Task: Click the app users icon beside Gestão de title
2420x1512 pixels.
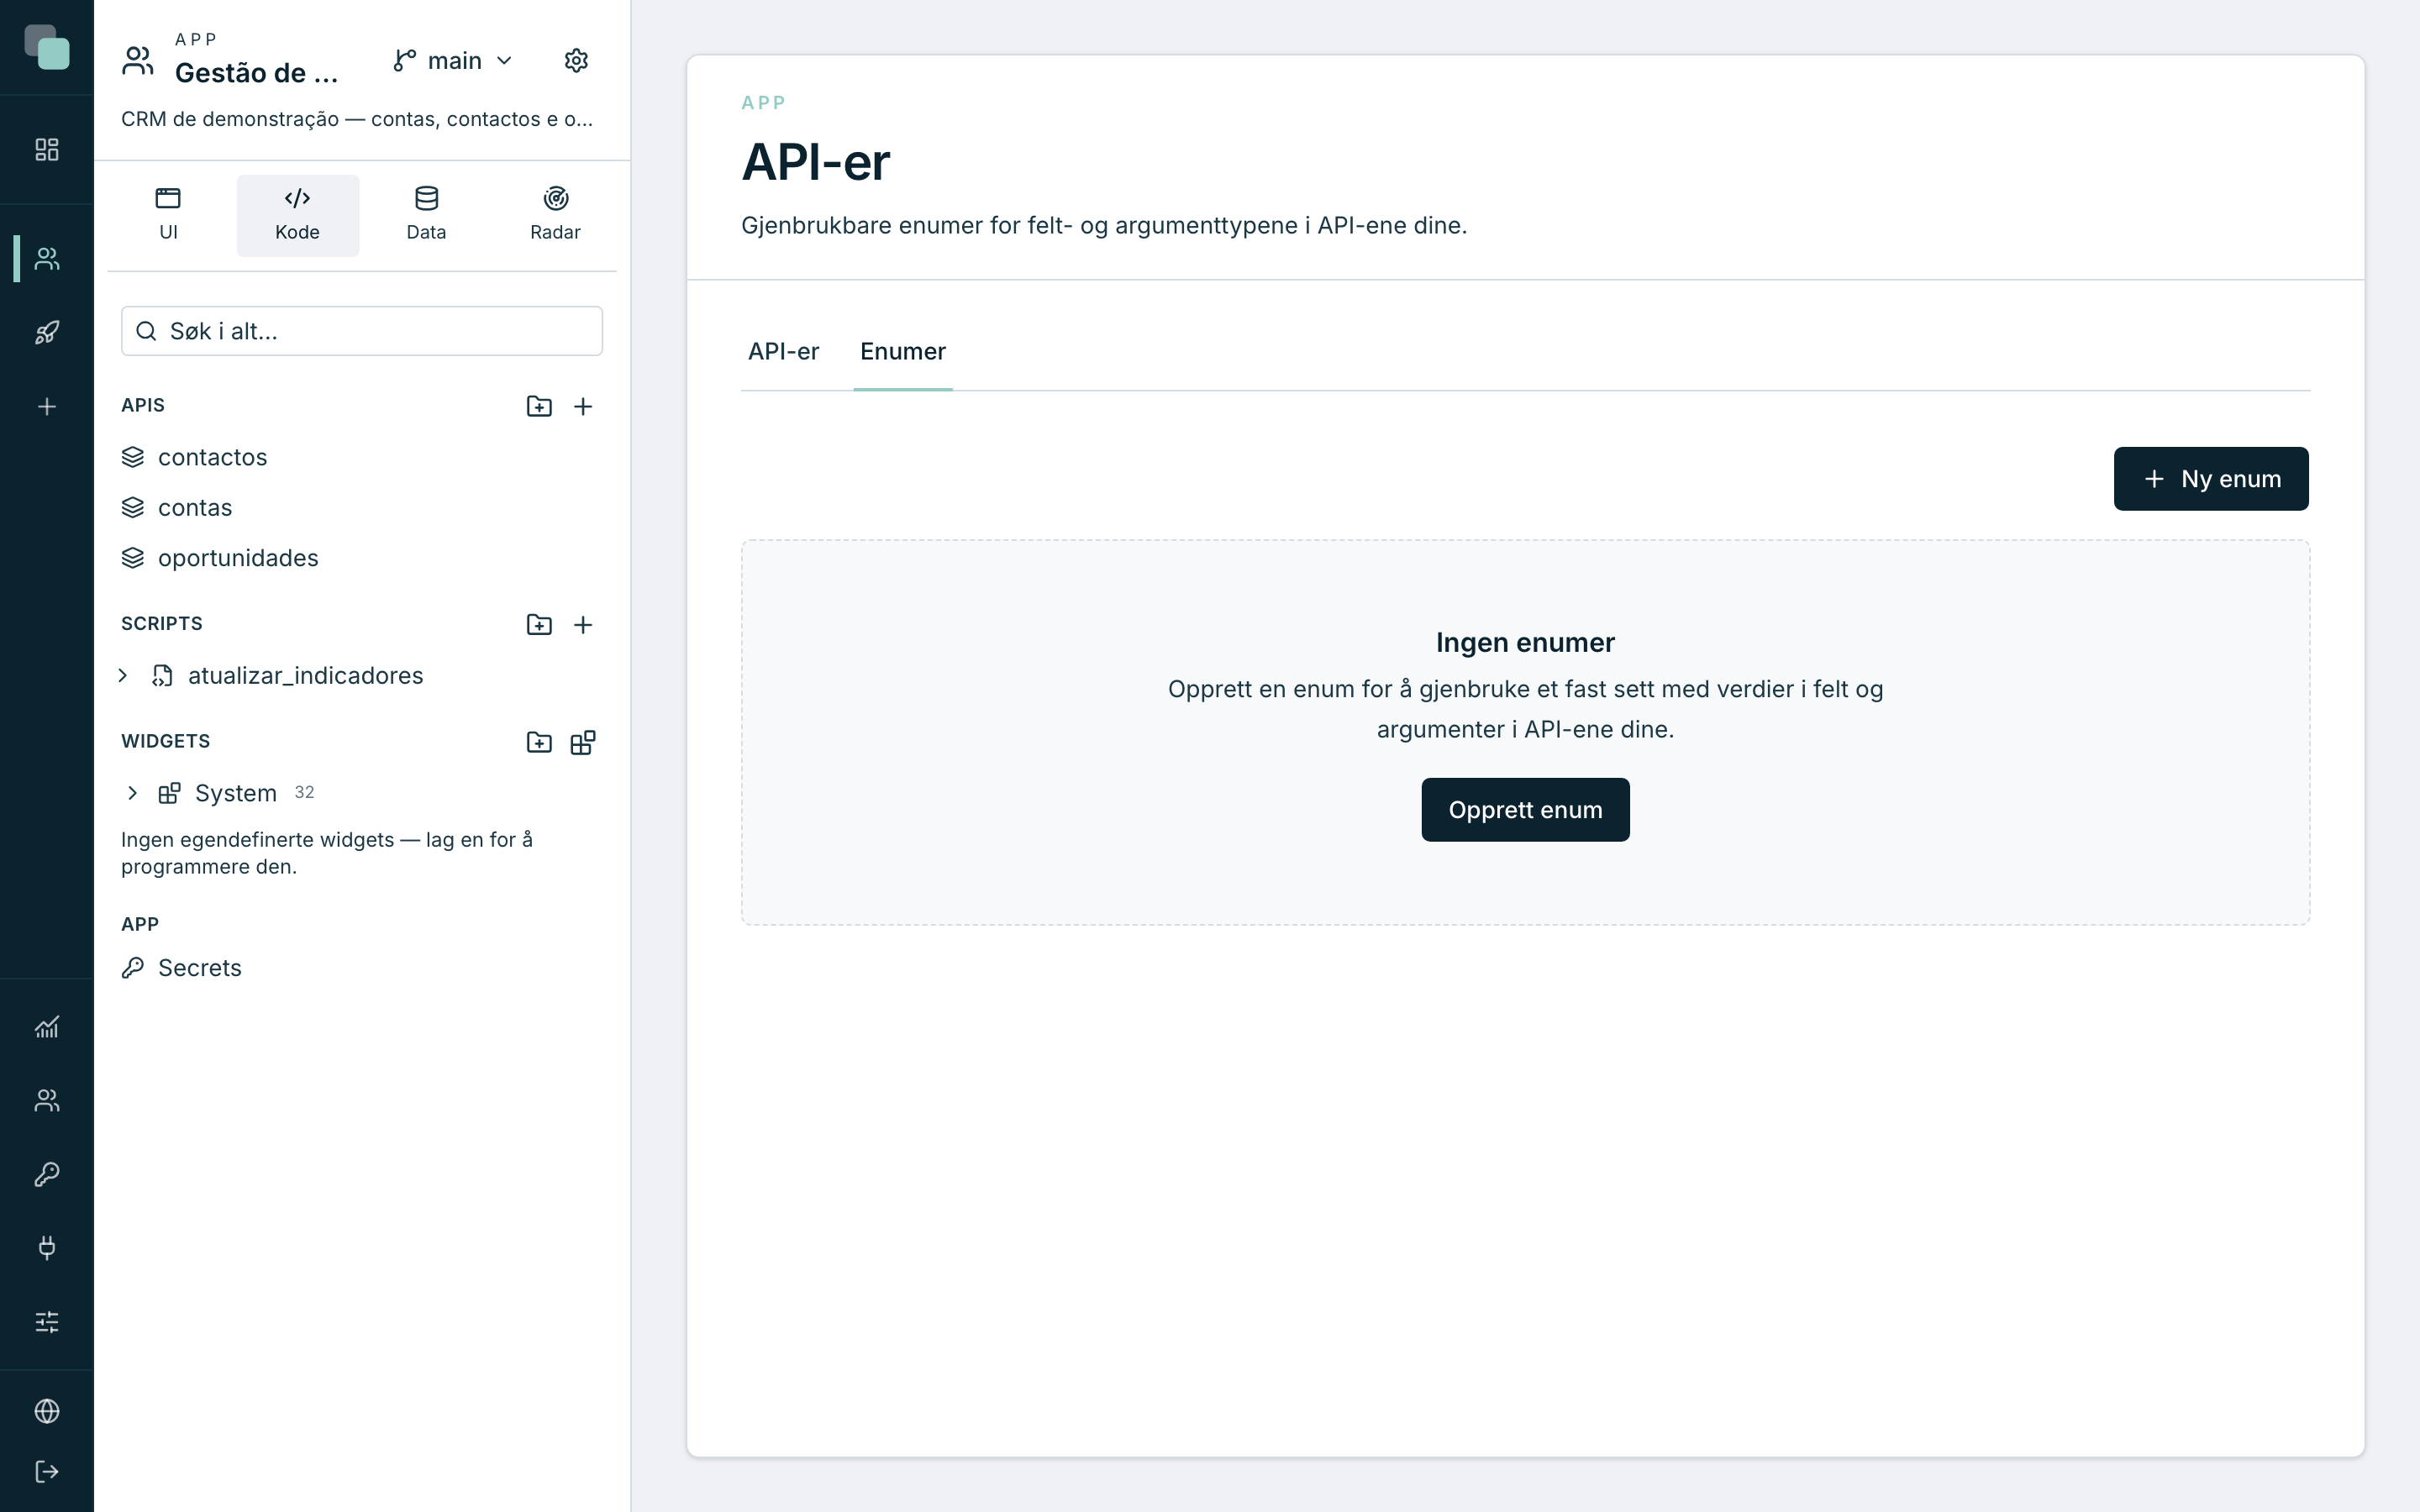Action: pos(138,61)
